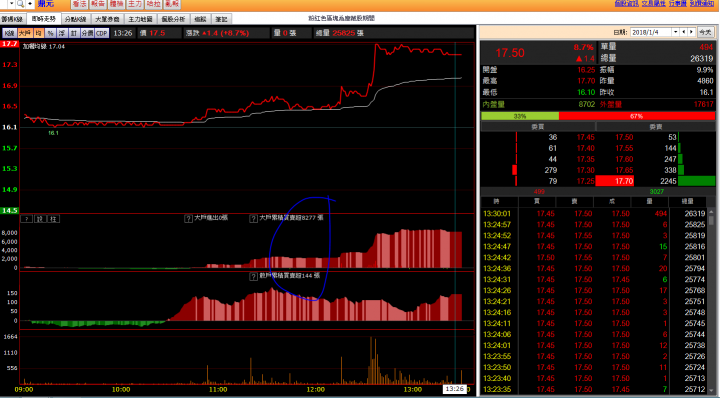This screenshot has width=720, height=398.
Task: Toggle the % percentage axis button
Action: 50,33
